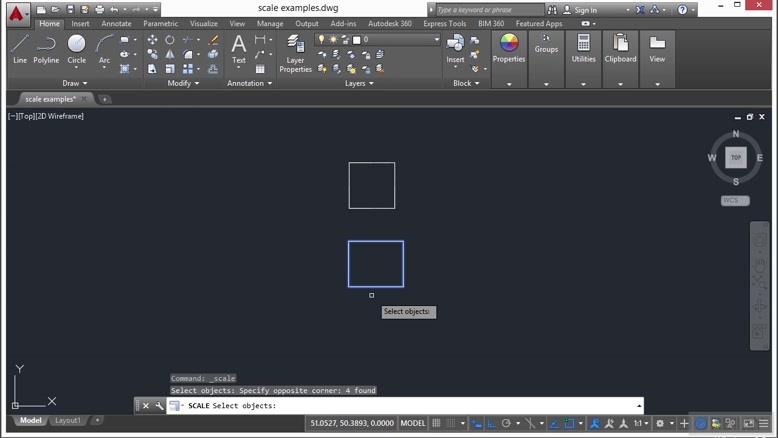Click the Hatch tool in Draw panel
Viewport: 778px width, 438px height.
point(125,69)
